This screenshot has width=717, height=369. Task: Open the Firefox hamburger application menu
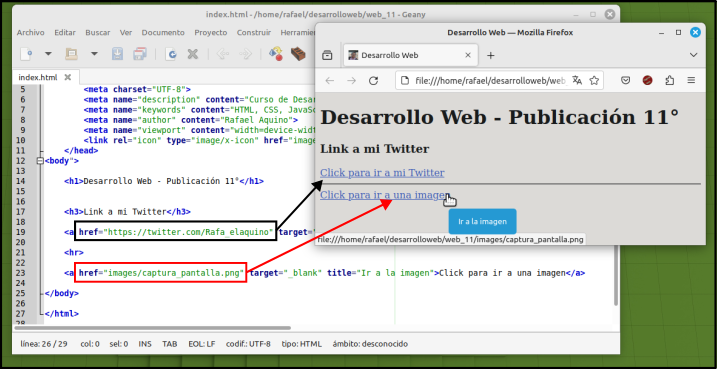(x=691, y=81)
